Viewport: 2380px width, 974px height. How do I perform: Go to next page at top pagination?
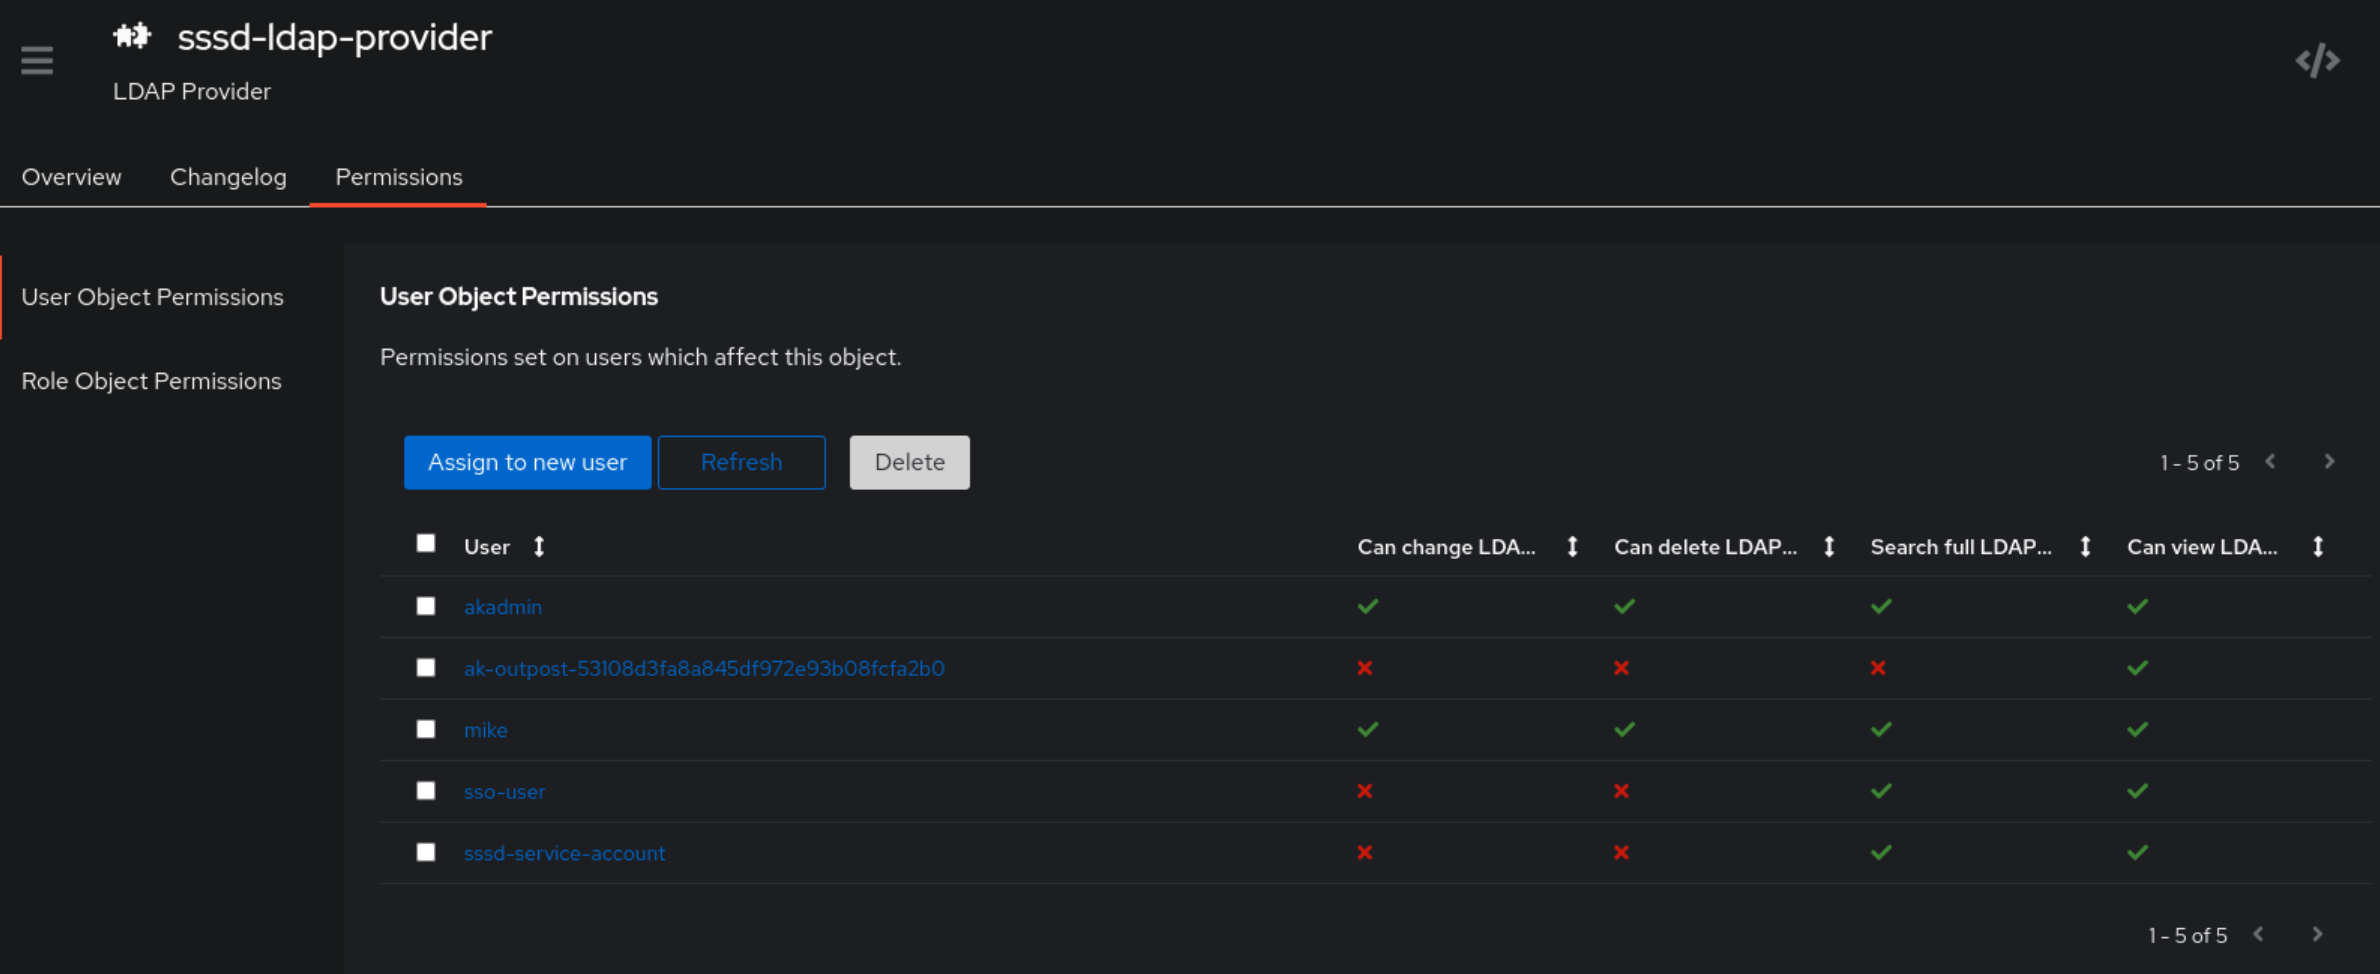[x=2329, y=462]
